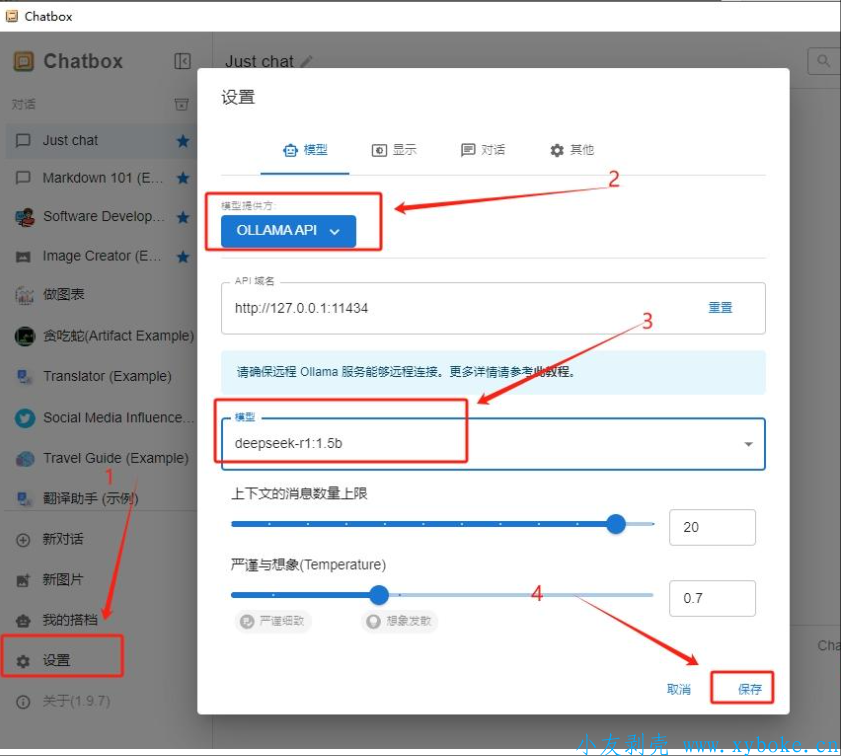The image size is (841, 756).
Task: Create a 新图片 session
Action: (62, 580)
